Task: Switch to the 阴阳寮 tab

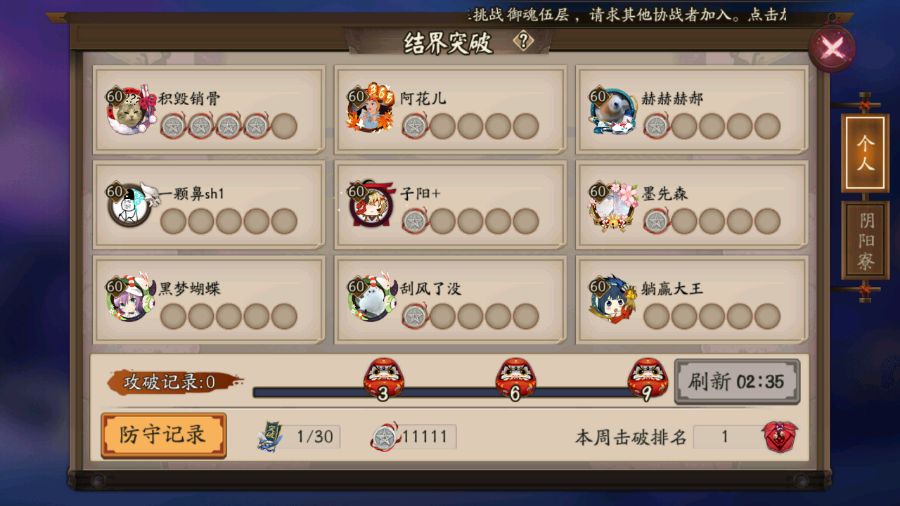Action: [865, 241]
